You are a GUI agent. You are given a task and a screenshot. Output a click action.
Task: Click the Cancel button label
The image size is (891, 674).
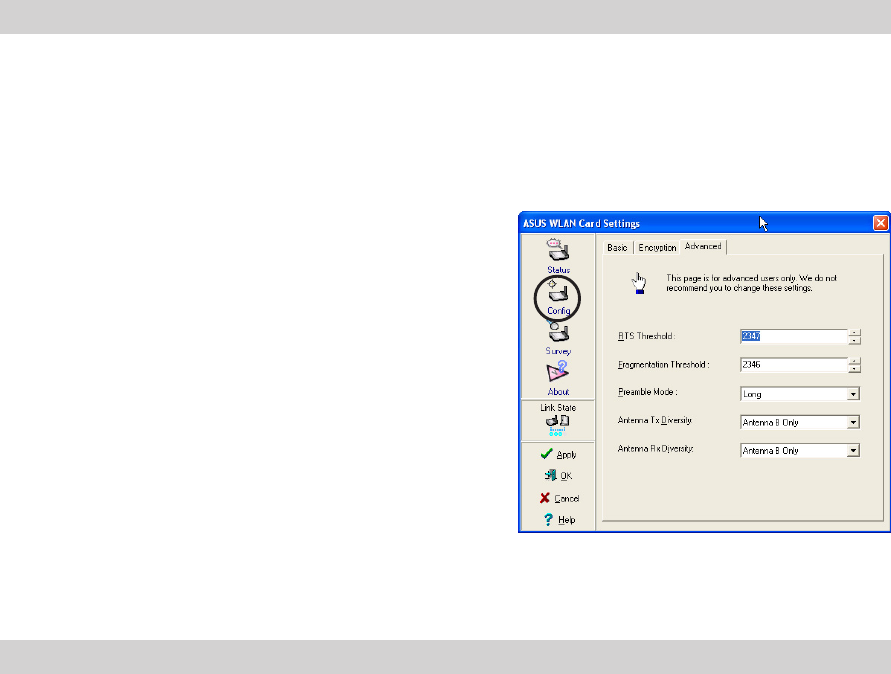click(x=567, y=498)
